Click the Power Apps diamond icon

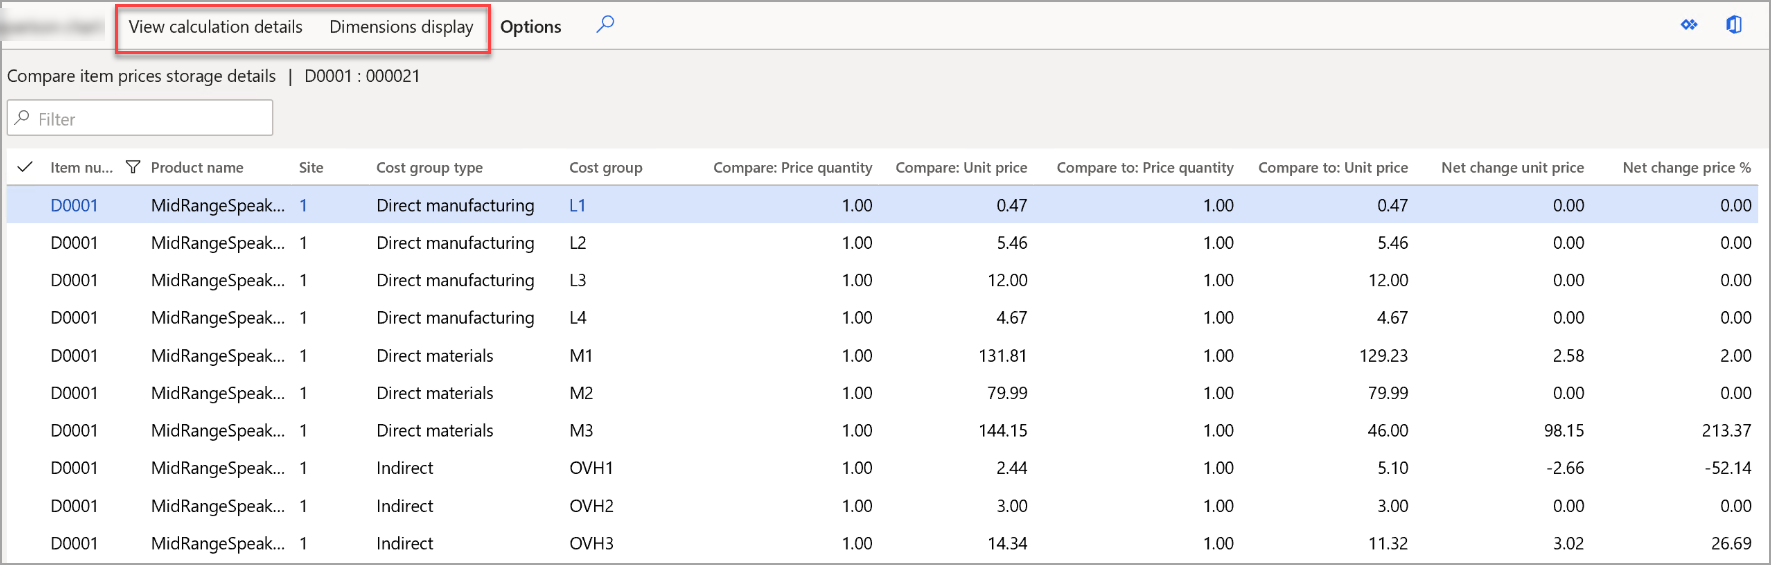click(x=1689, y=25)
